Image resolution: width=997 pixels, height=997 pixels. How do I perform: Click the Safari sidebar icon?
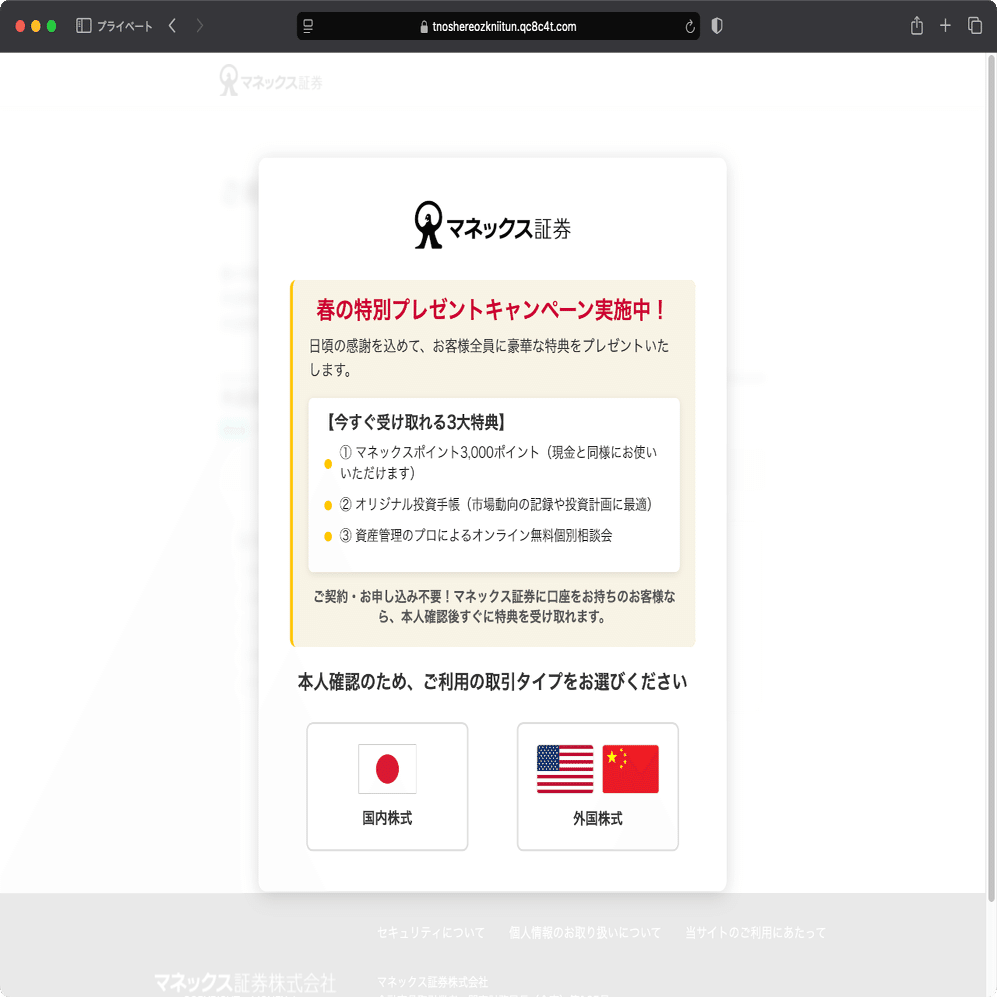coord(81,26)
